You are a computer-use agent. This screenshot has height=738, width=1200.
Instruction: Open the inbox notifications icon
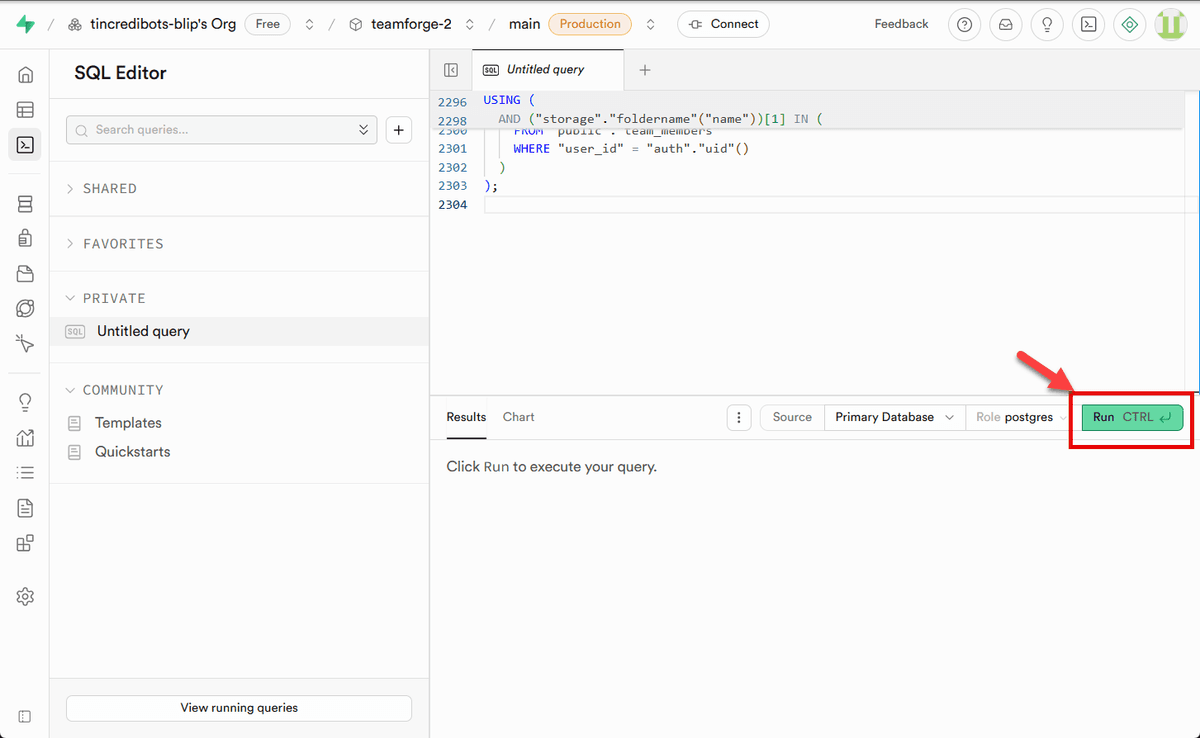[x=1005, y=24]
